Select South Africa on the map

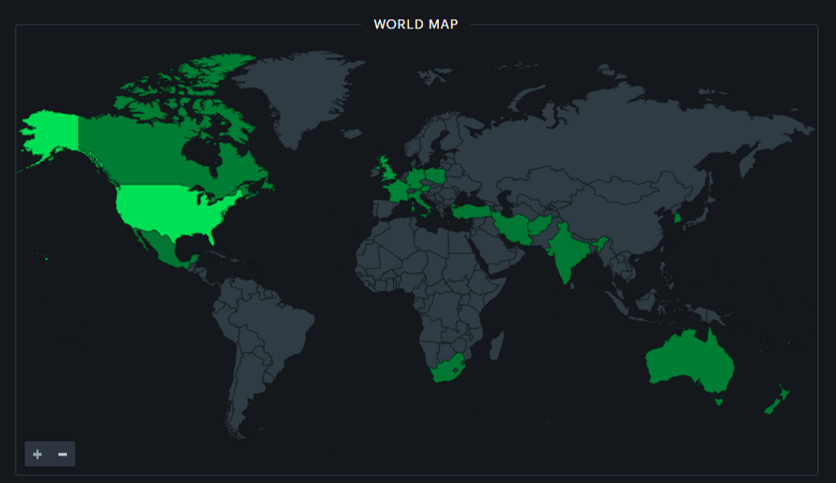tap(450, 369)
